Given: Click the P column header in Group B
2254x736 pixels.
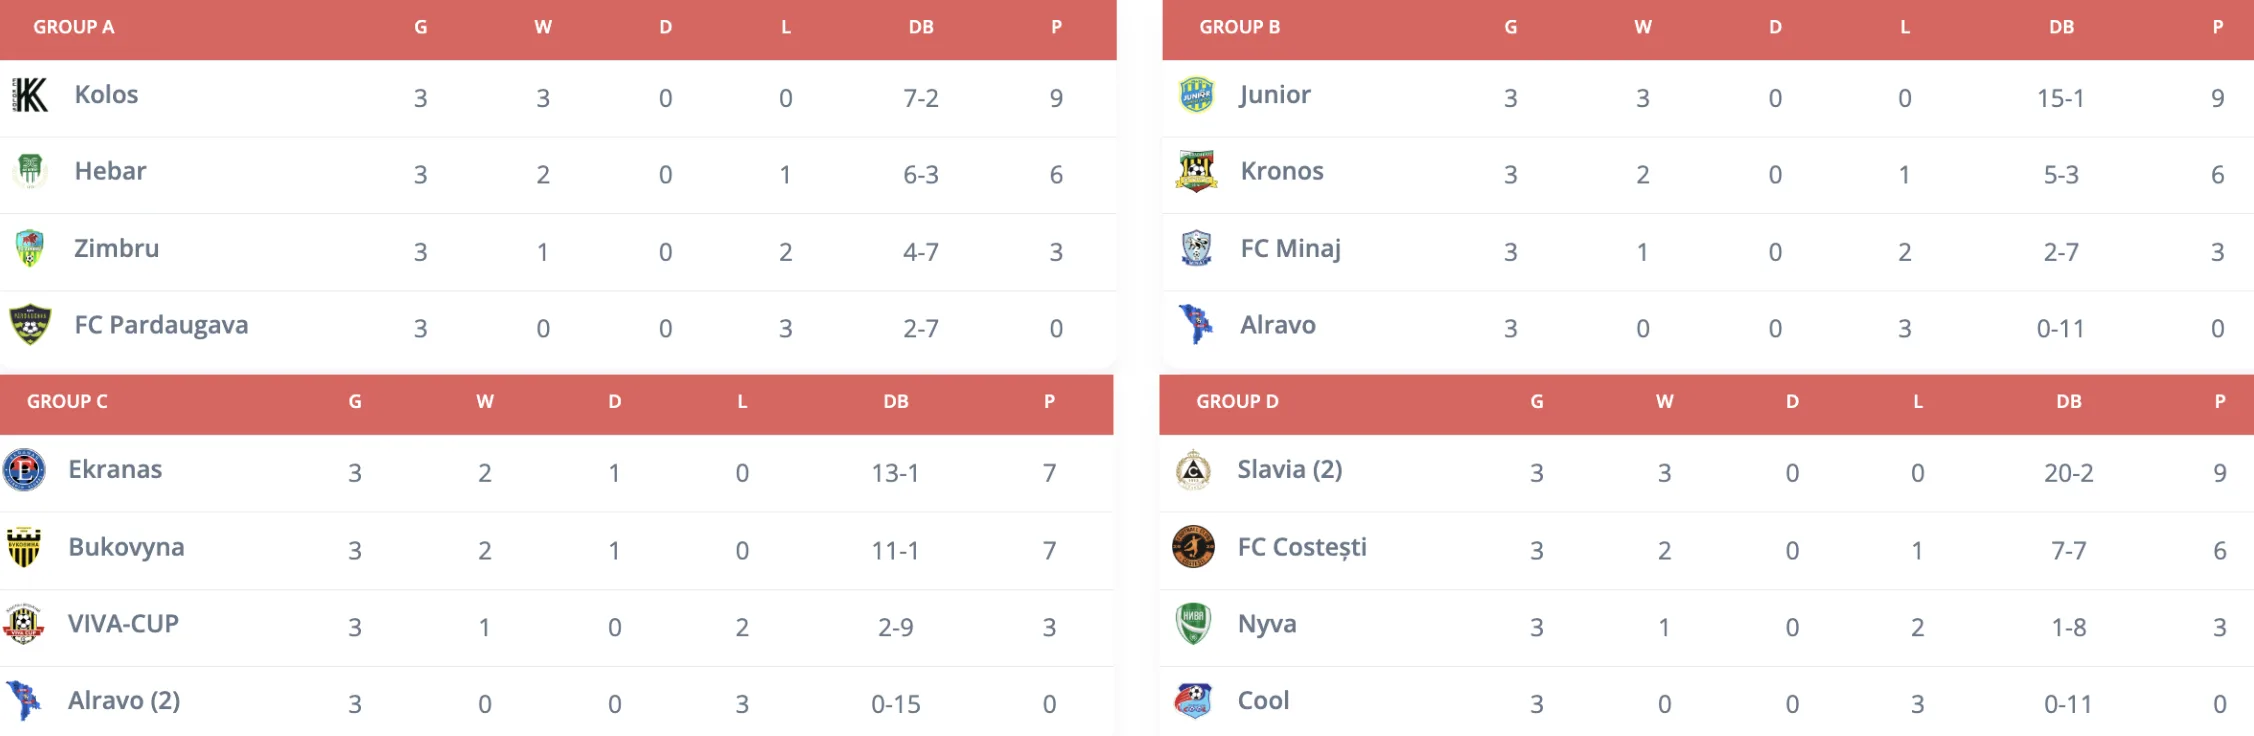Looking at the screenshot, I should tap(2217, 27).
